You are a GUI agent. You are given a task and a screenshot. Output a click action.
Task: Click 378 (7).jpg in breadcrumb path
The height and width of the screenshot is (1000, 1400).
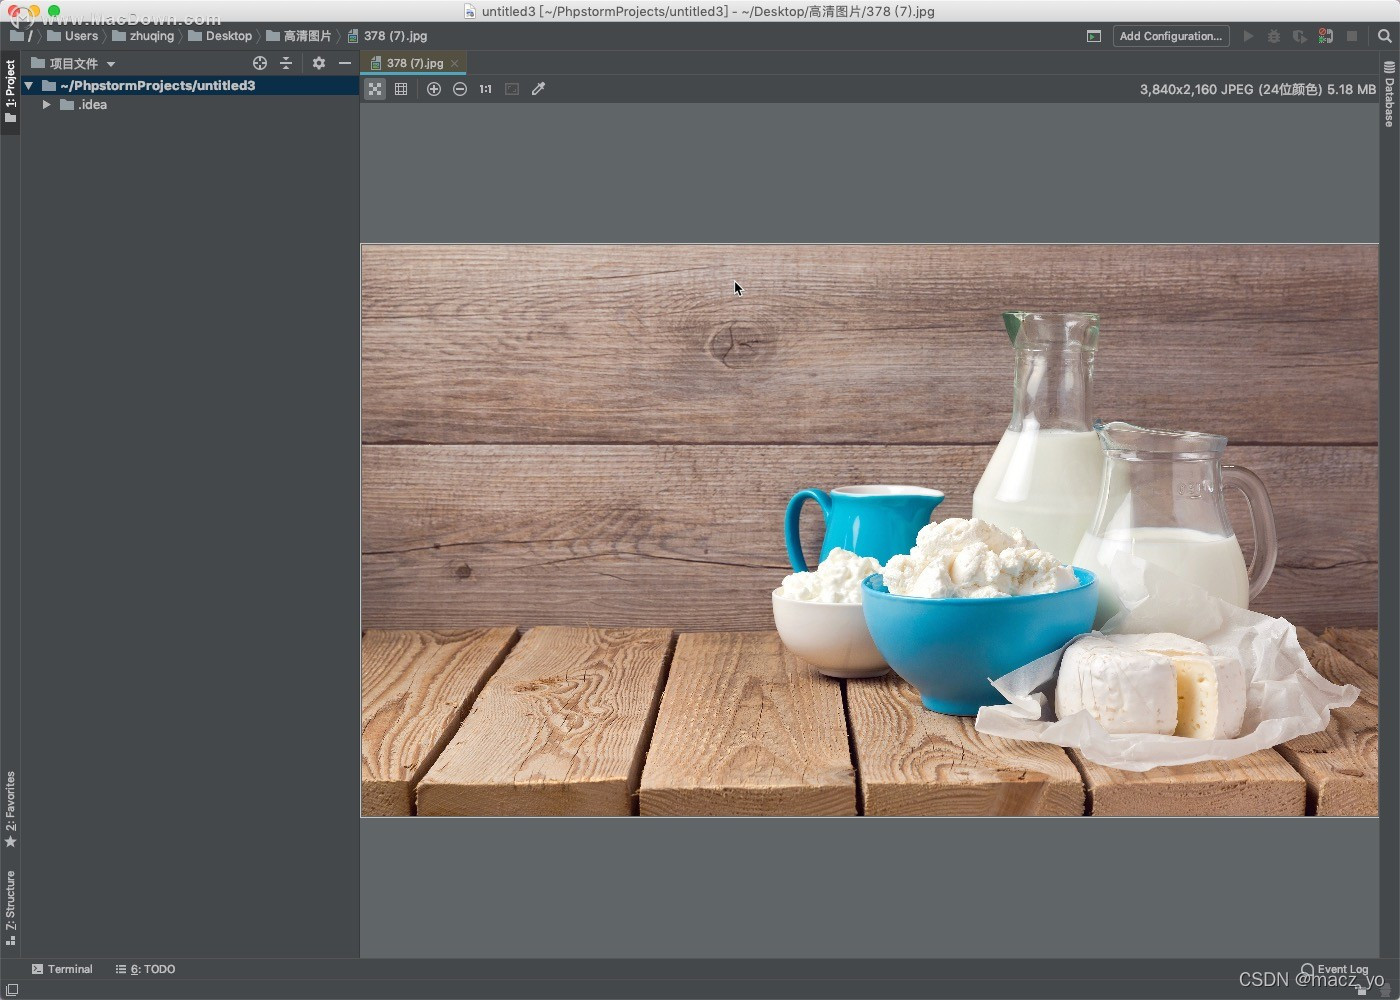click(x=387, y=36)
